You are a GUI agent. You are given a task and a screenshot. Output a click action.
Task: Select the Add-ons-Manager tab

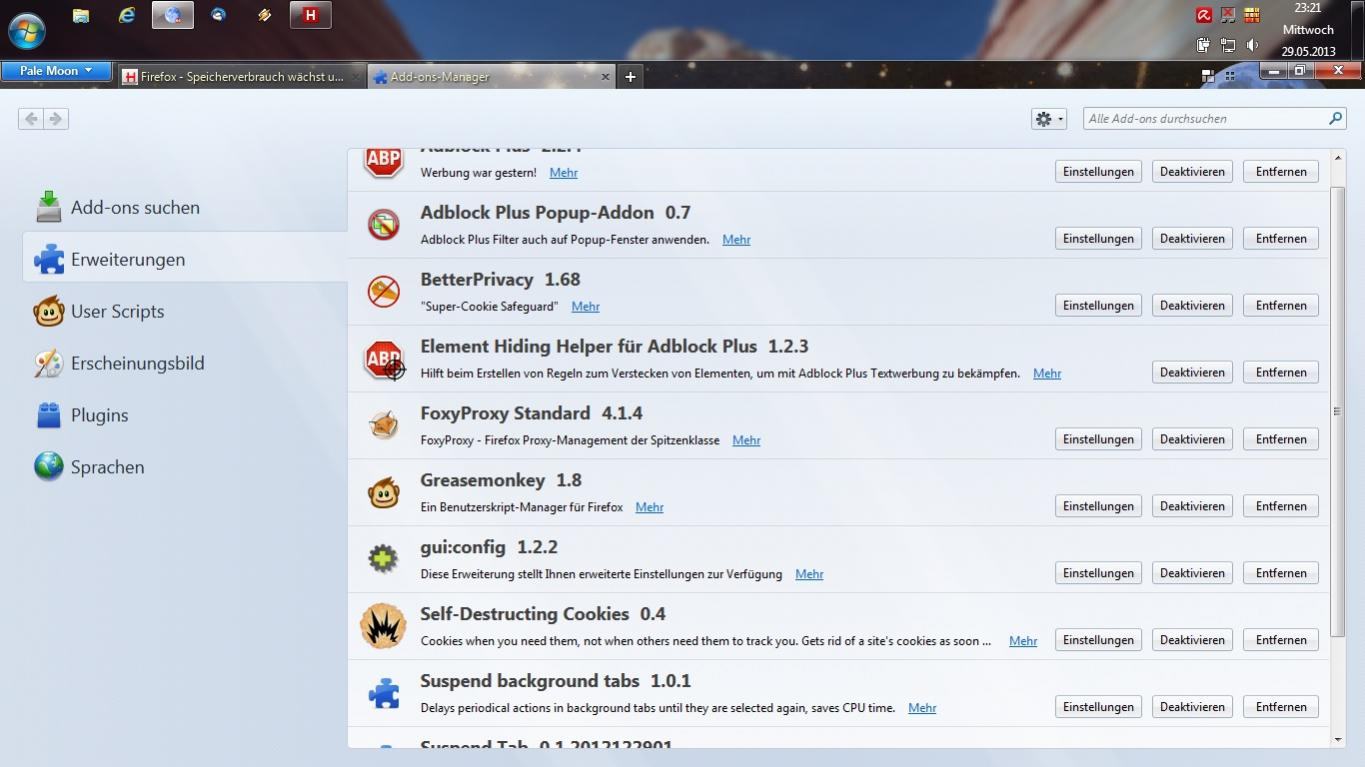coord(490,76)
